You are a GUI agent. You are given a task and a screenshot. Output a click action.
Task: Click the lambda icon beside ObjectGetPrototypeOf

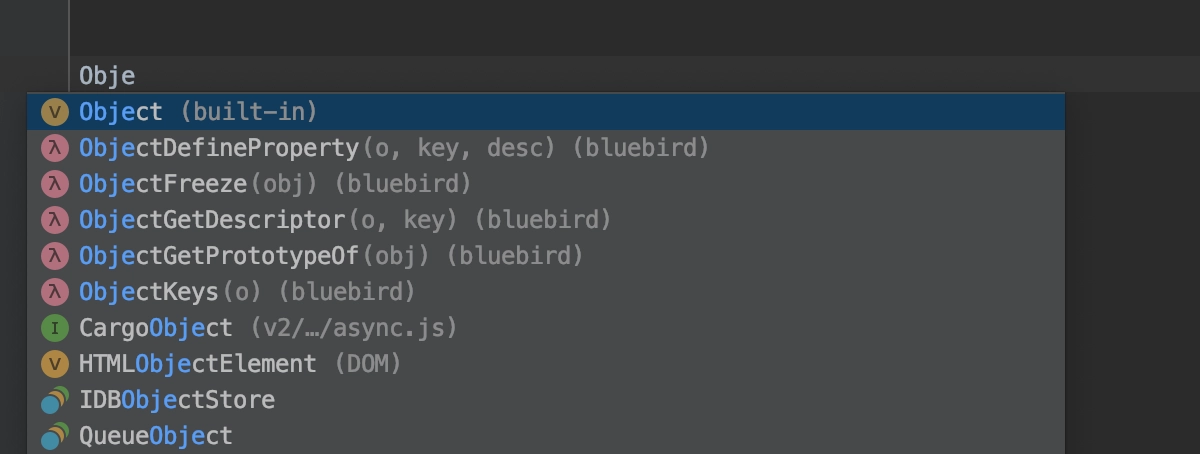pos(54,255)
